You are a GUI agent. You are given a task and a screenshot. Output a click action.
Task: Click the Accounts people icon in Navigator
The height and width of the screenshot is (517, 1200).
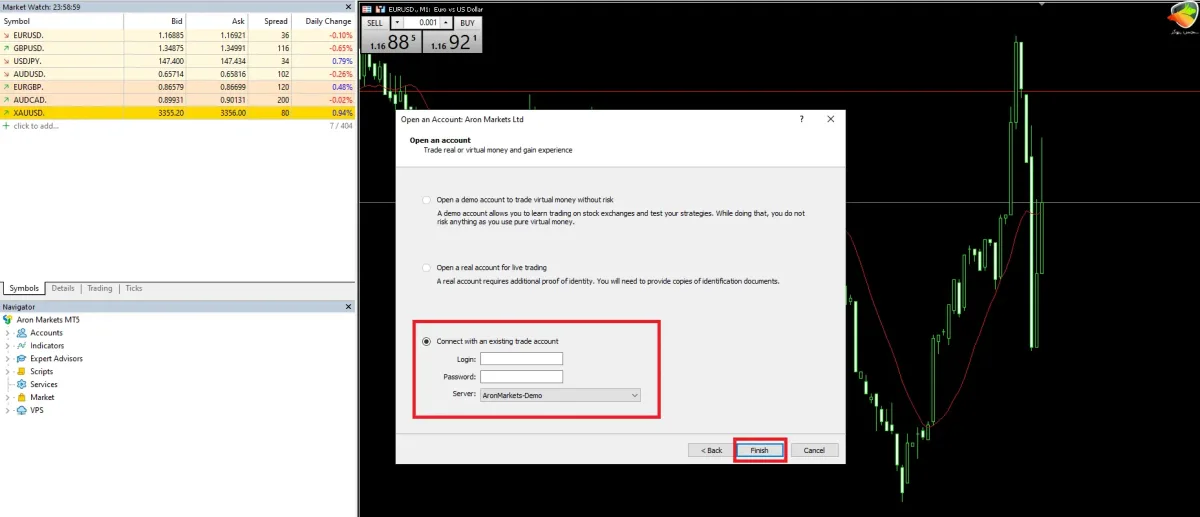[22, 333]
